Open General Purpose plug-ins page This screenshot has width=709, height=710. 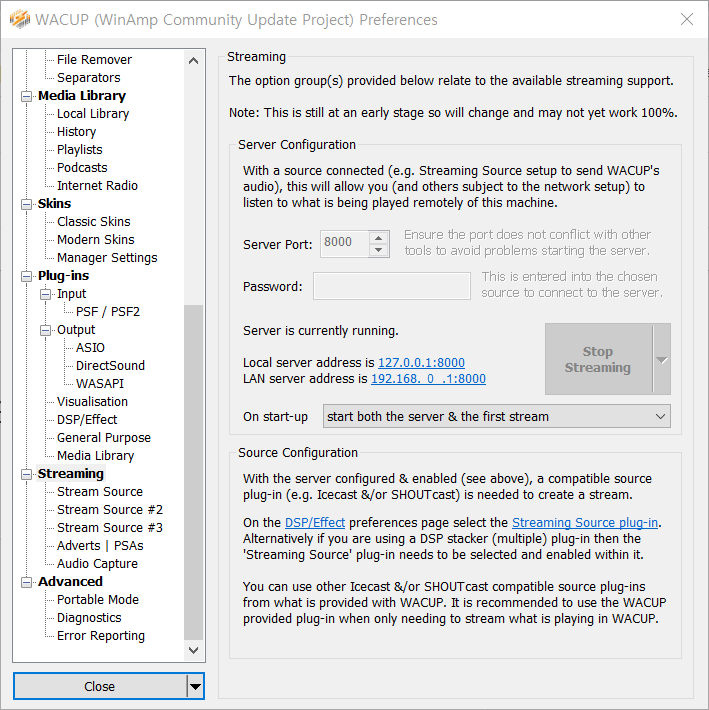[104, 438]
